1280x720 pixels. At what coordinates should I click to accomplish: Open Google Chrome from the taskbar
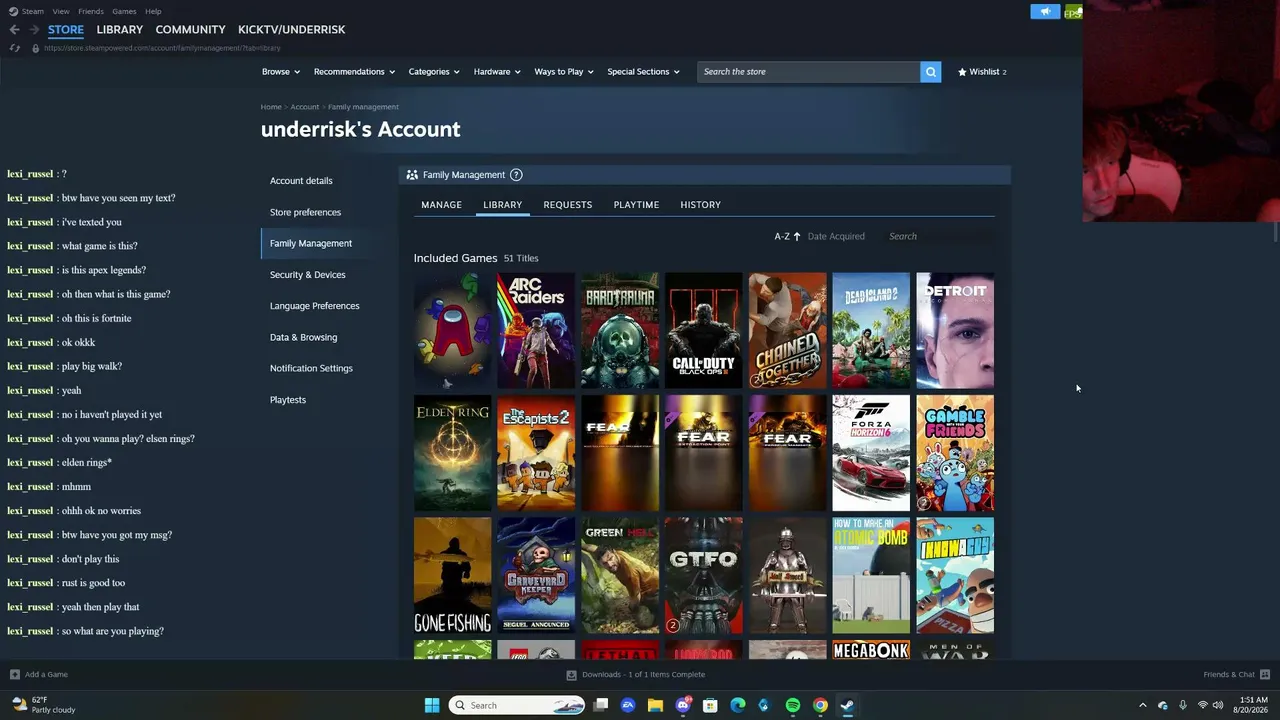(820, 705)
